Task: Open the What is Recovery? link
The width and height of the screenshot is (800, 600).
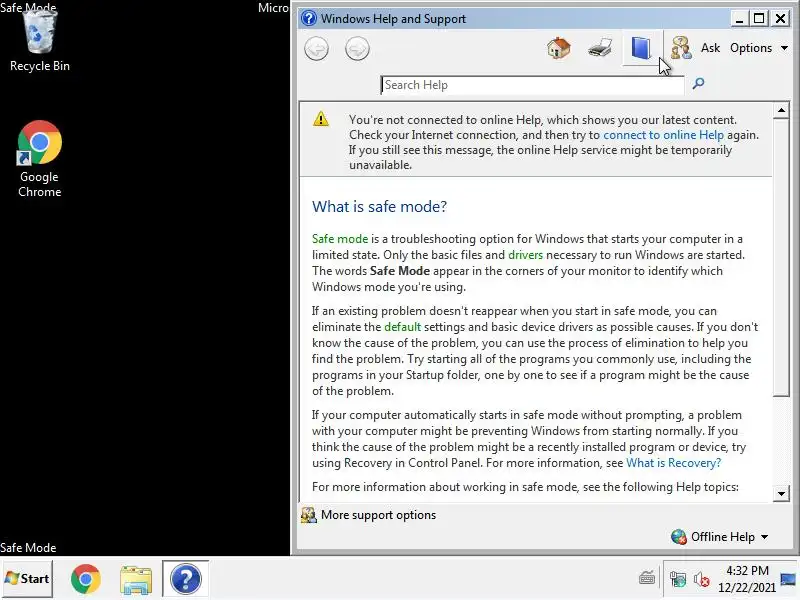Action: tap(673, 463)
